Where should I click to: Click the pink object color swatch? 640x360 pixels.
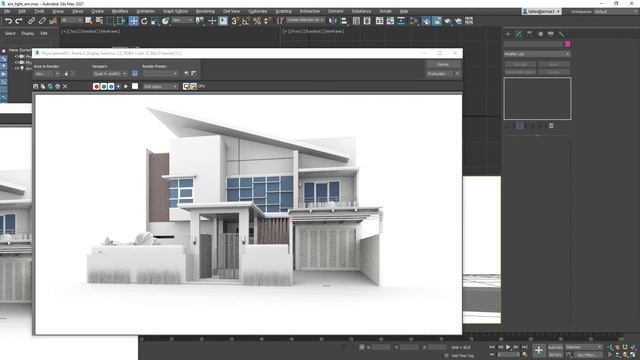(567, 44)
